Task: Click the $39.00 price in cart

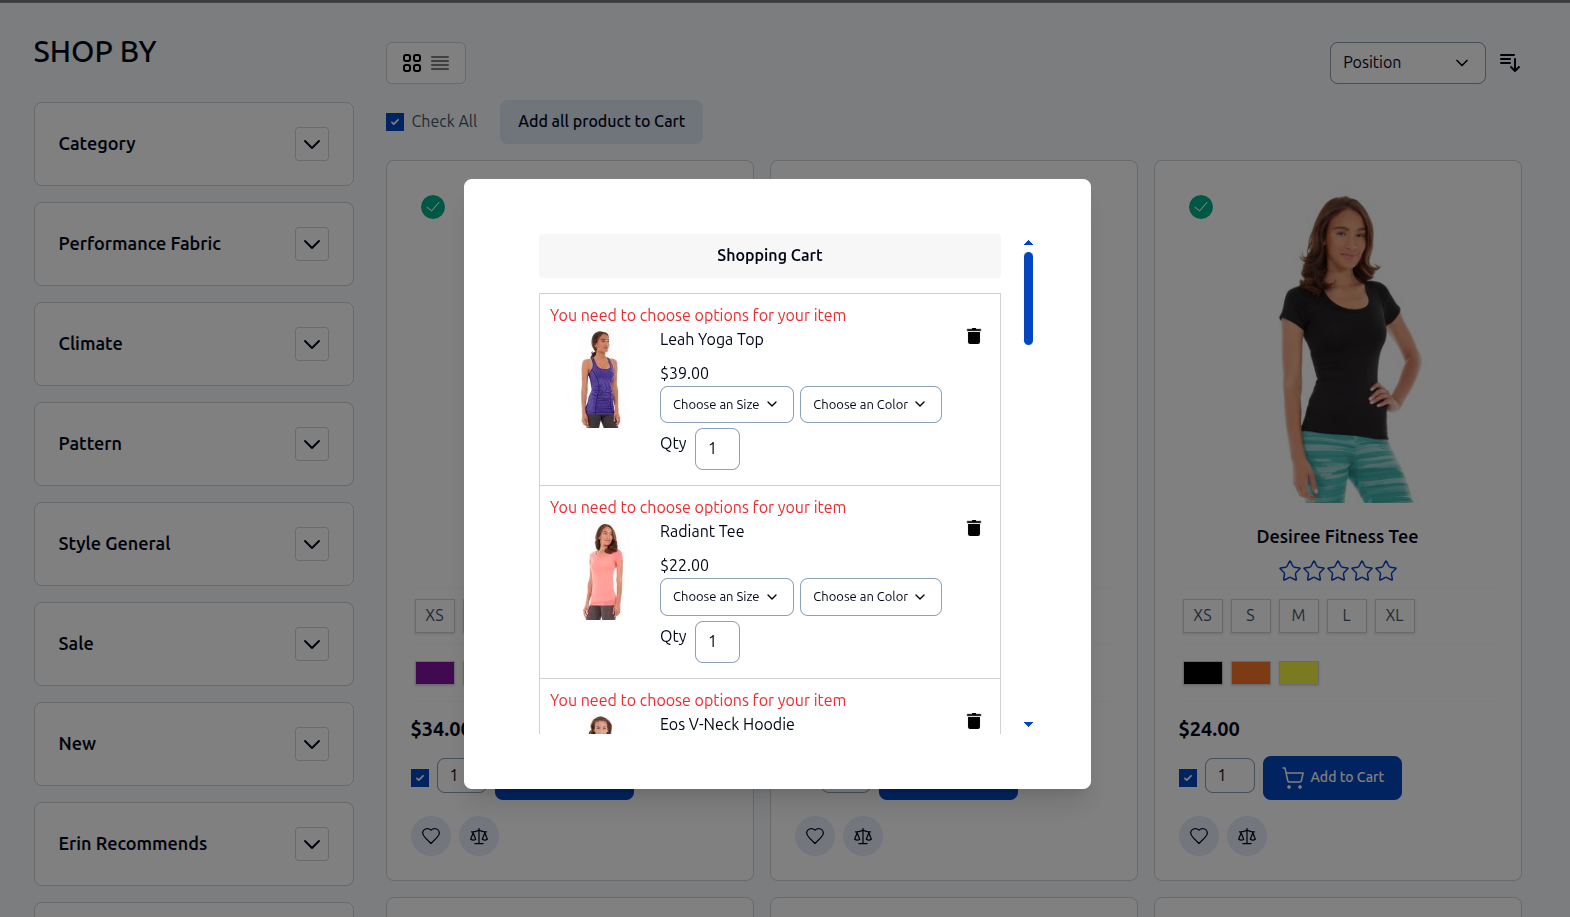Action: pyautogui.click(x=684, y=374)
